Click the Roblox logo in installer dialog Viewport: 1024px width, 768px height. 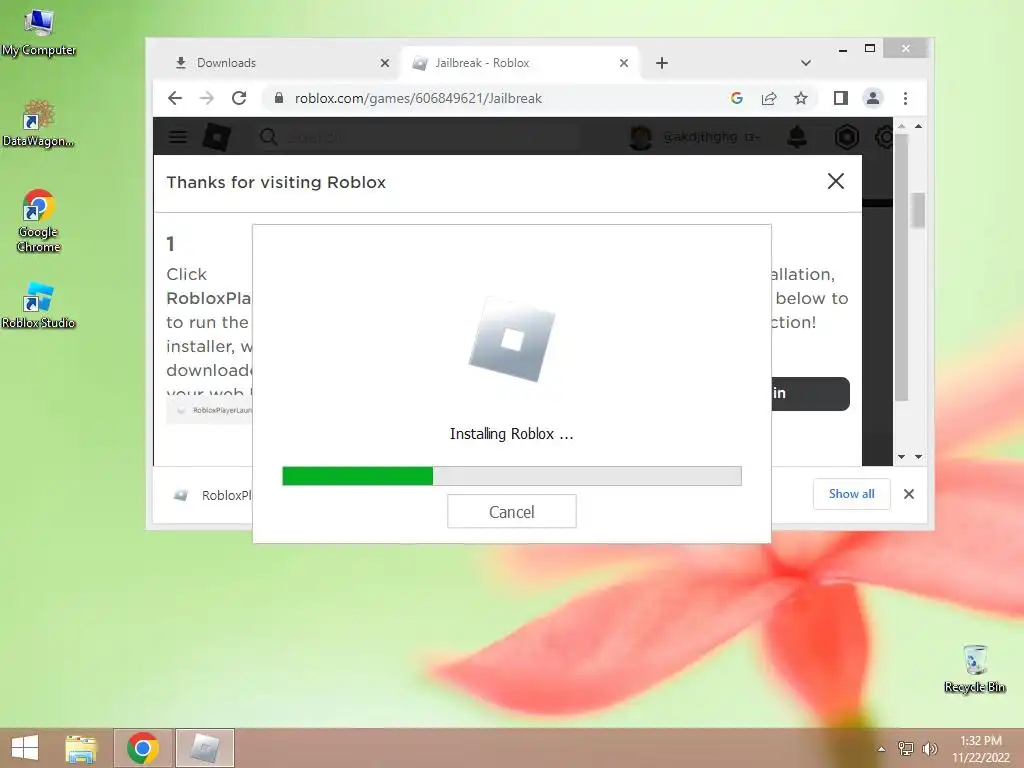coord(512,340)
